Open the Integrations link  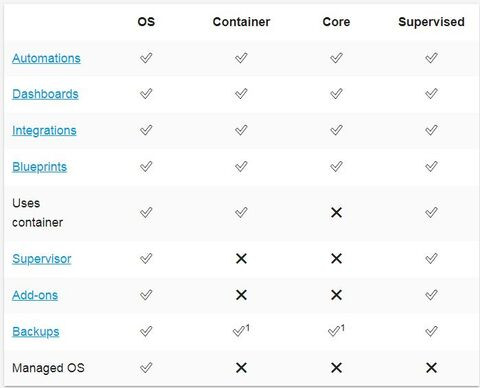point(44,130)
